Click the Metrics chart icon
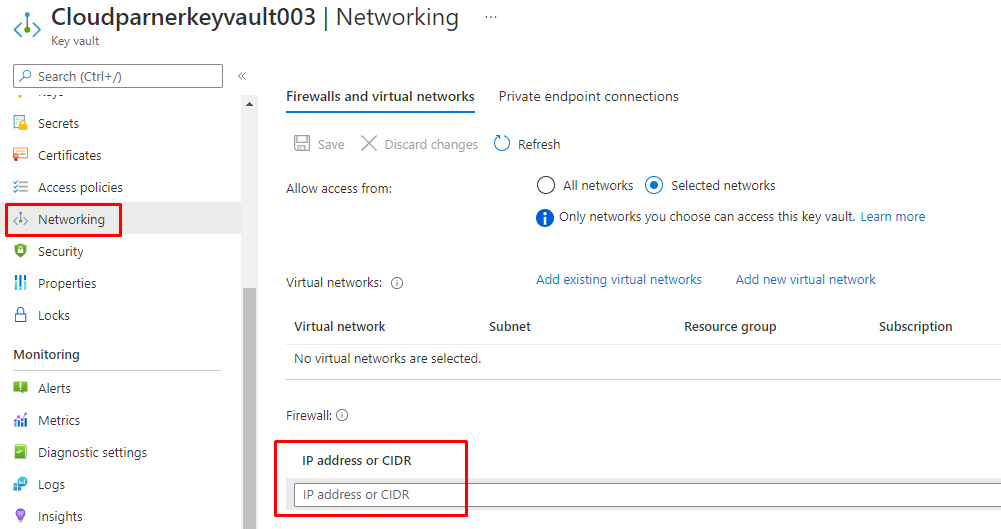The height and width of the screenshot is (529, 1001). click(x=20, y=420)
